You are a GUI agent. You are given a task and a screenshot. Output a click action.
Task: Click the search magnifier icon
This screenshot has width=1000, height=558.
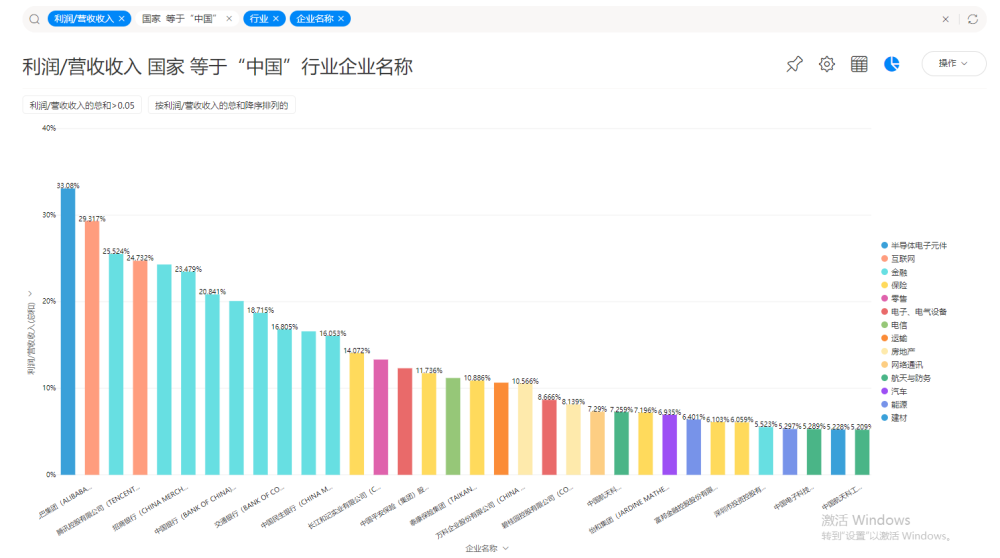pyautogui.click(x=34, y=19)
